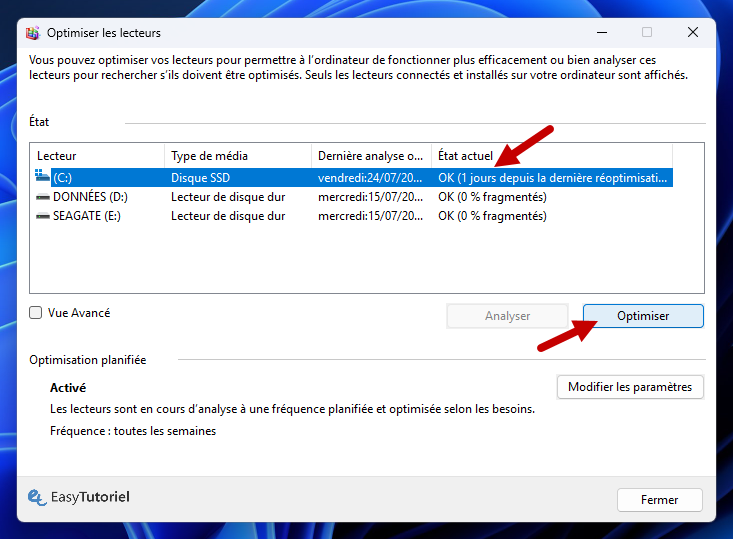Enable the Vue Avancé checkbox
This screenshot has height=539, width=733.
click(36, 313)
